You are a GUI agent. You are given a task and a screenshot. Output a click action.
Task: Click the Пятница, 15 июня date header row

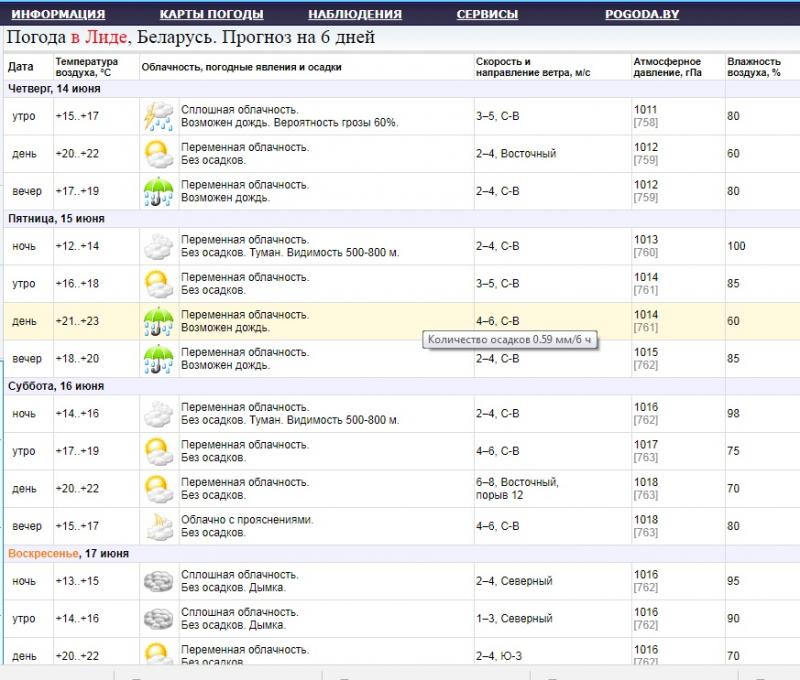click(x=56, y=218)
